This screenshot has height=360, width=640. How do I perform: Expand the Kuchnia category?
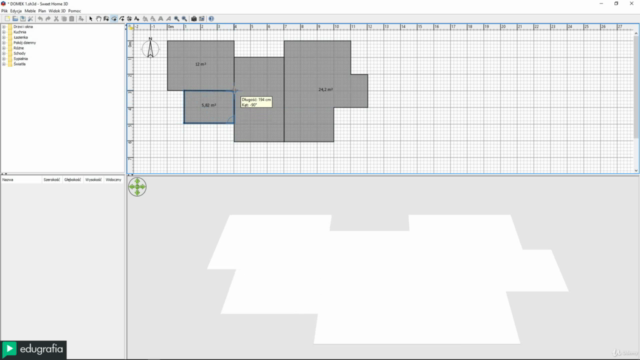tap(4, 32)
